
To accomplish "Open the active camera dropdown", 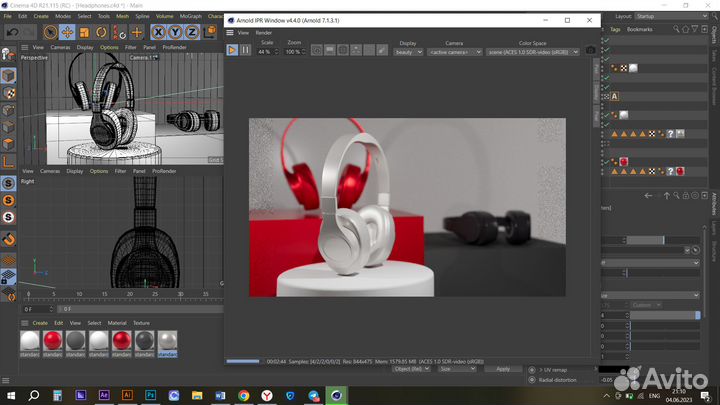I will 454,51.
